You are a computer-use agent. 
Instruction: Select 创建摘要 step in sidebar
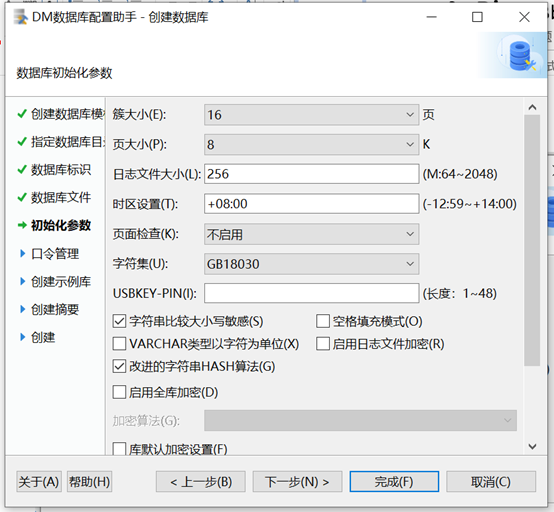pos(55,309)
